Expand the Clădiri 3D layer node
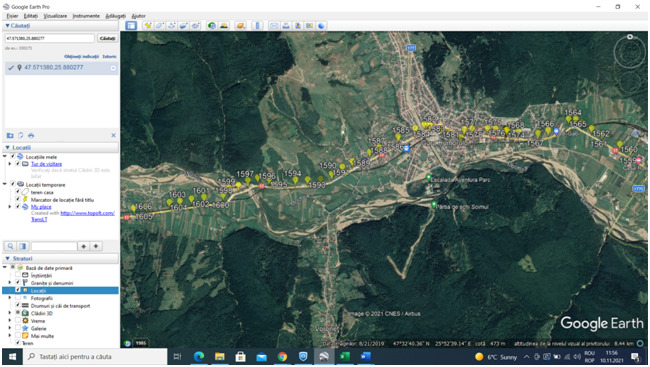This screenshot has width=650, height=367. click(10, 313)
